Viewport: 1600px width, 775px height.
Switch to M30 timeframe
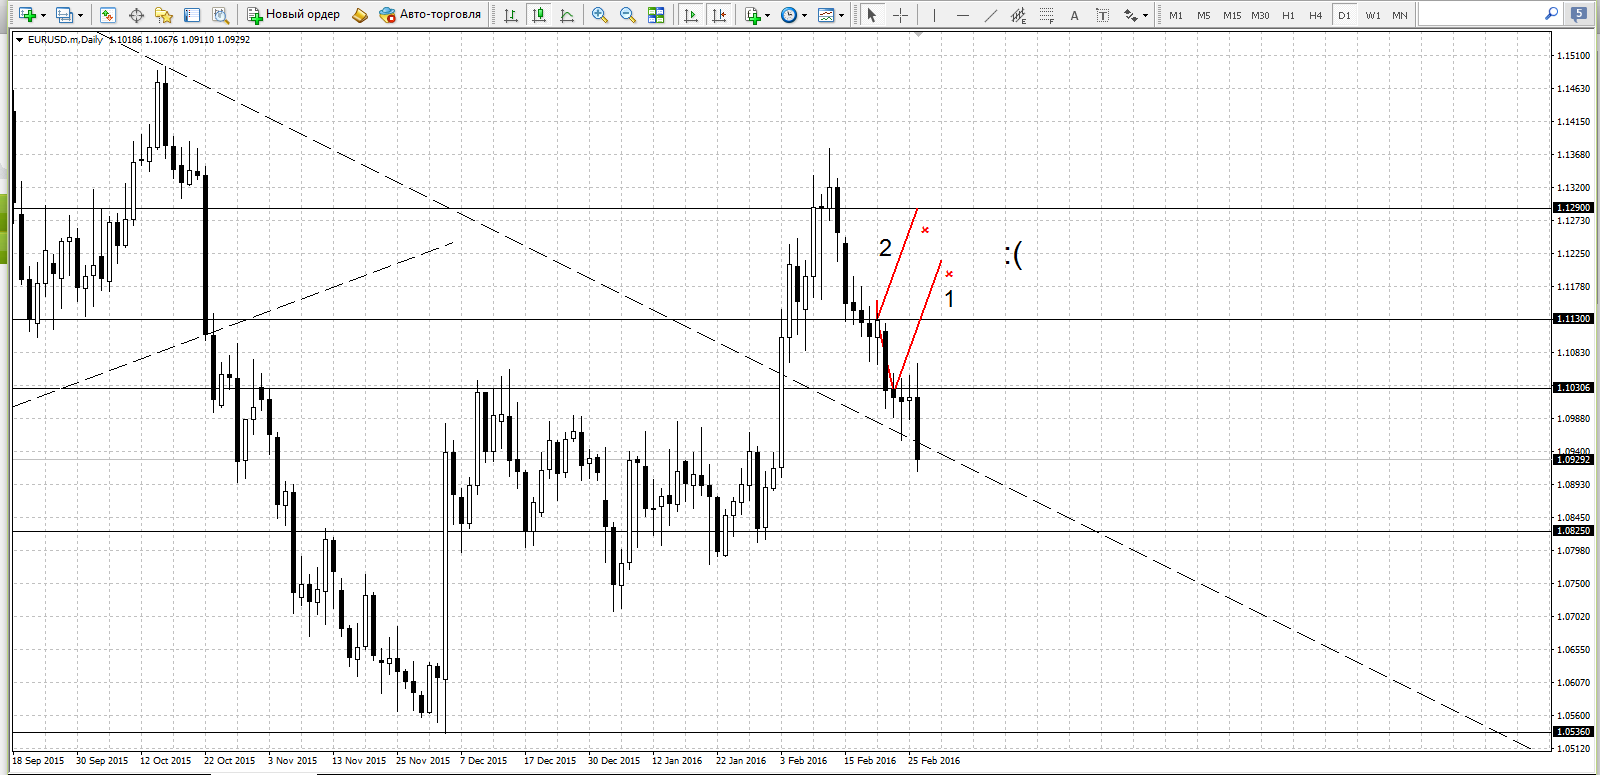(1260, 15)
